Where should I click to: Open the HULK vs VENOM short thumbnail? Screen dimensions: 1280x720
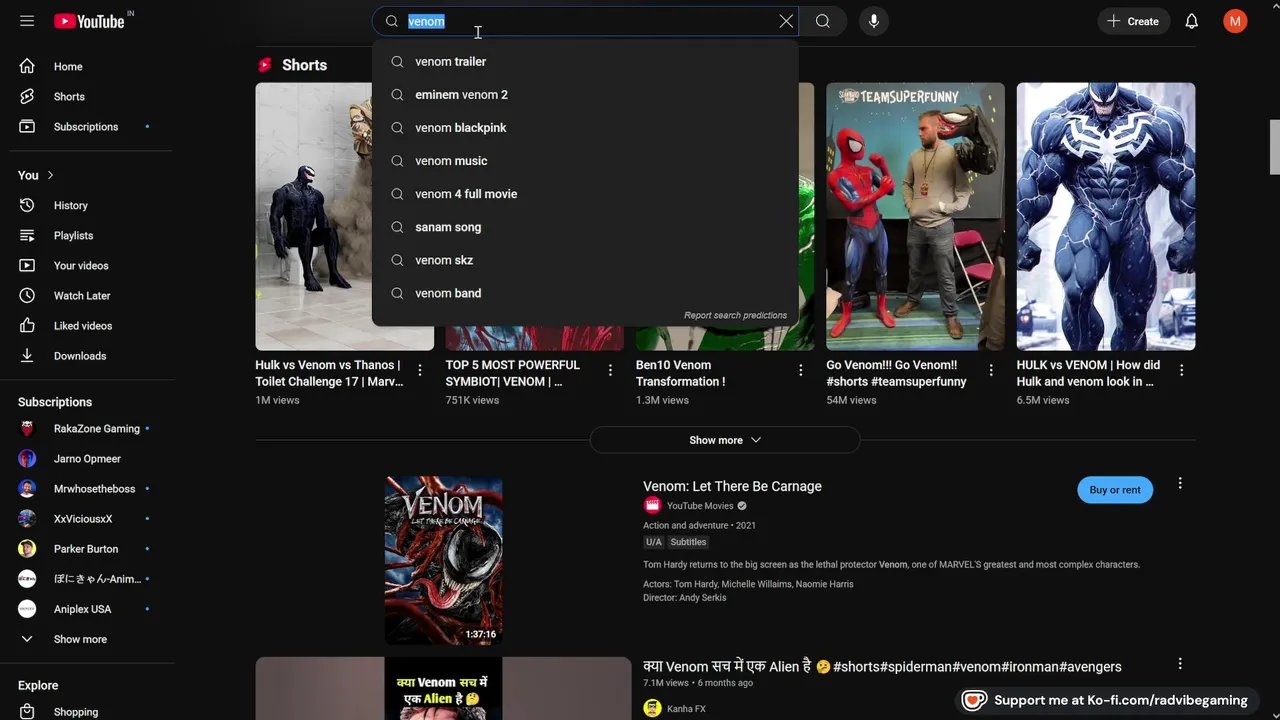coord(1106,216)
